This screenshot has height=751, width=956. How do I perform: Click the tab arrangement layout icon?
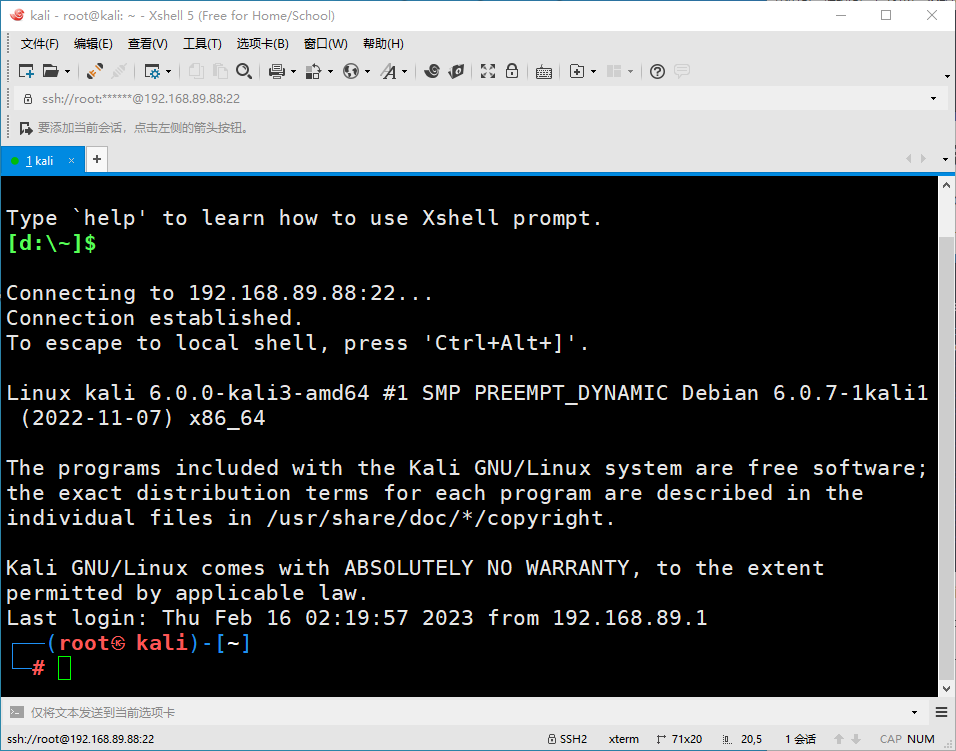pyautogui.click(x=614, y=71)
